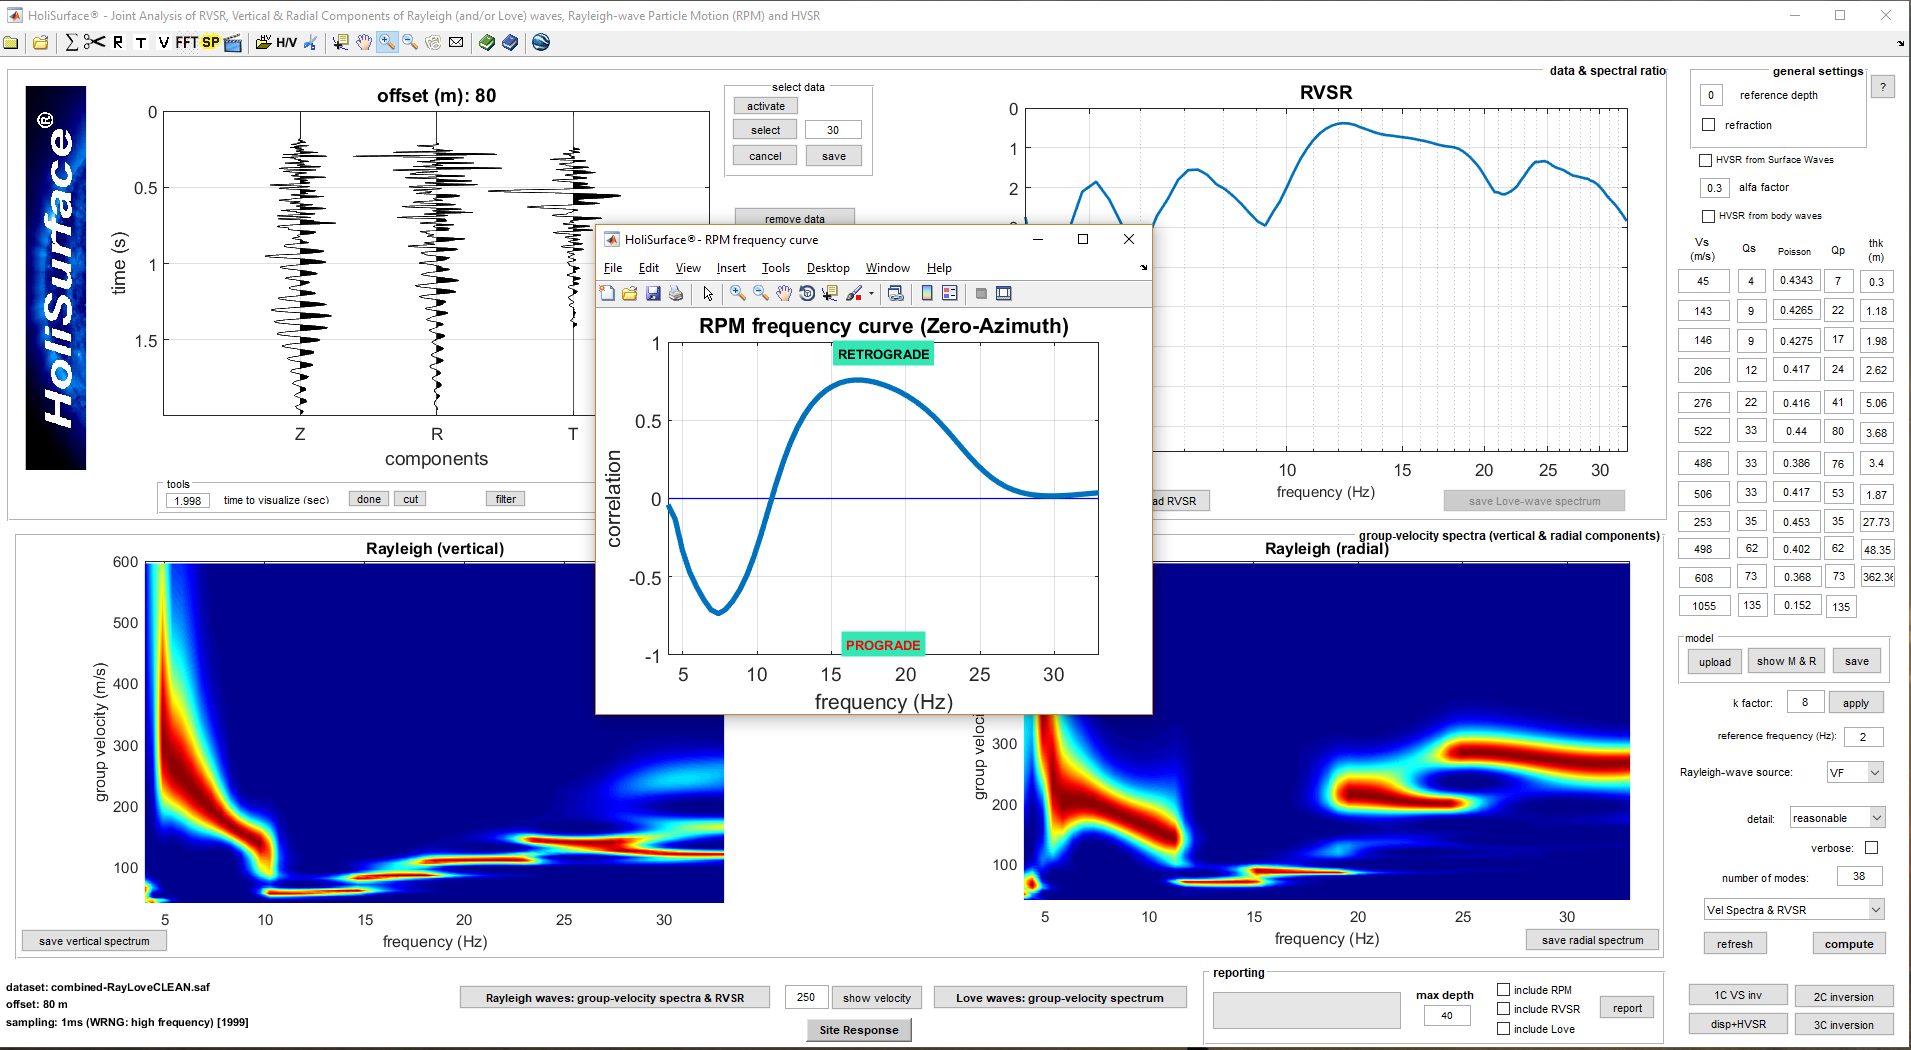The height and width of the screenshot is (1050, 1911).
Task: Open View menu in RPM window
Action: 688,268
